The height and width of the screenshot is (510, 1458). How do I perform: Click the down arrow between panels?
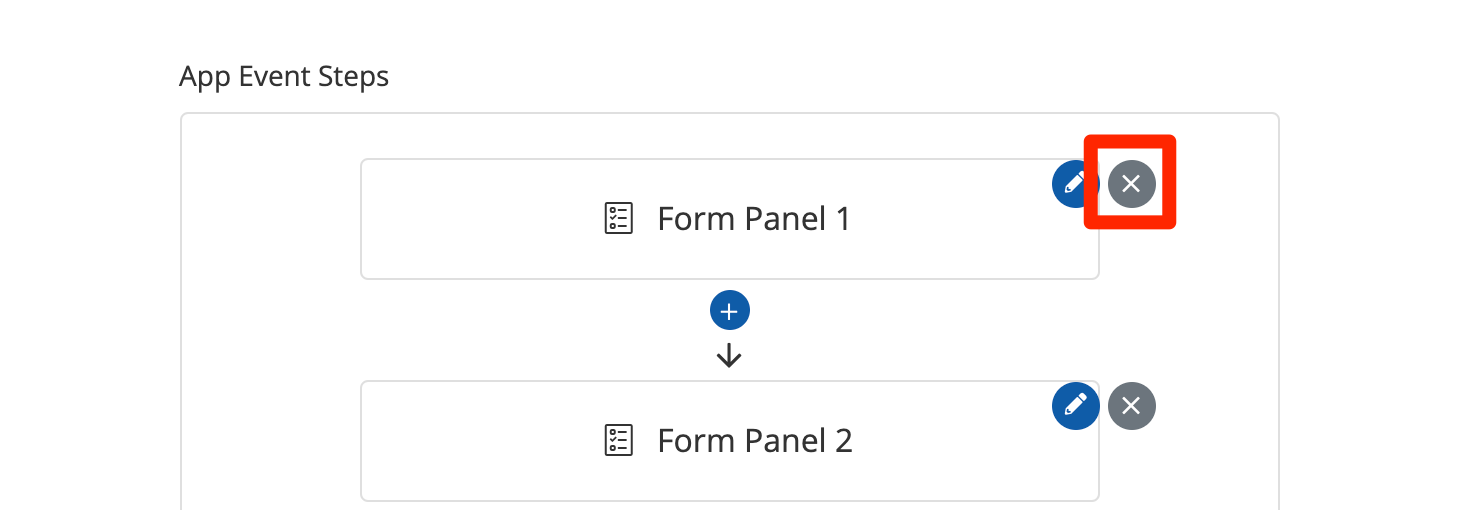pos(729,356)
